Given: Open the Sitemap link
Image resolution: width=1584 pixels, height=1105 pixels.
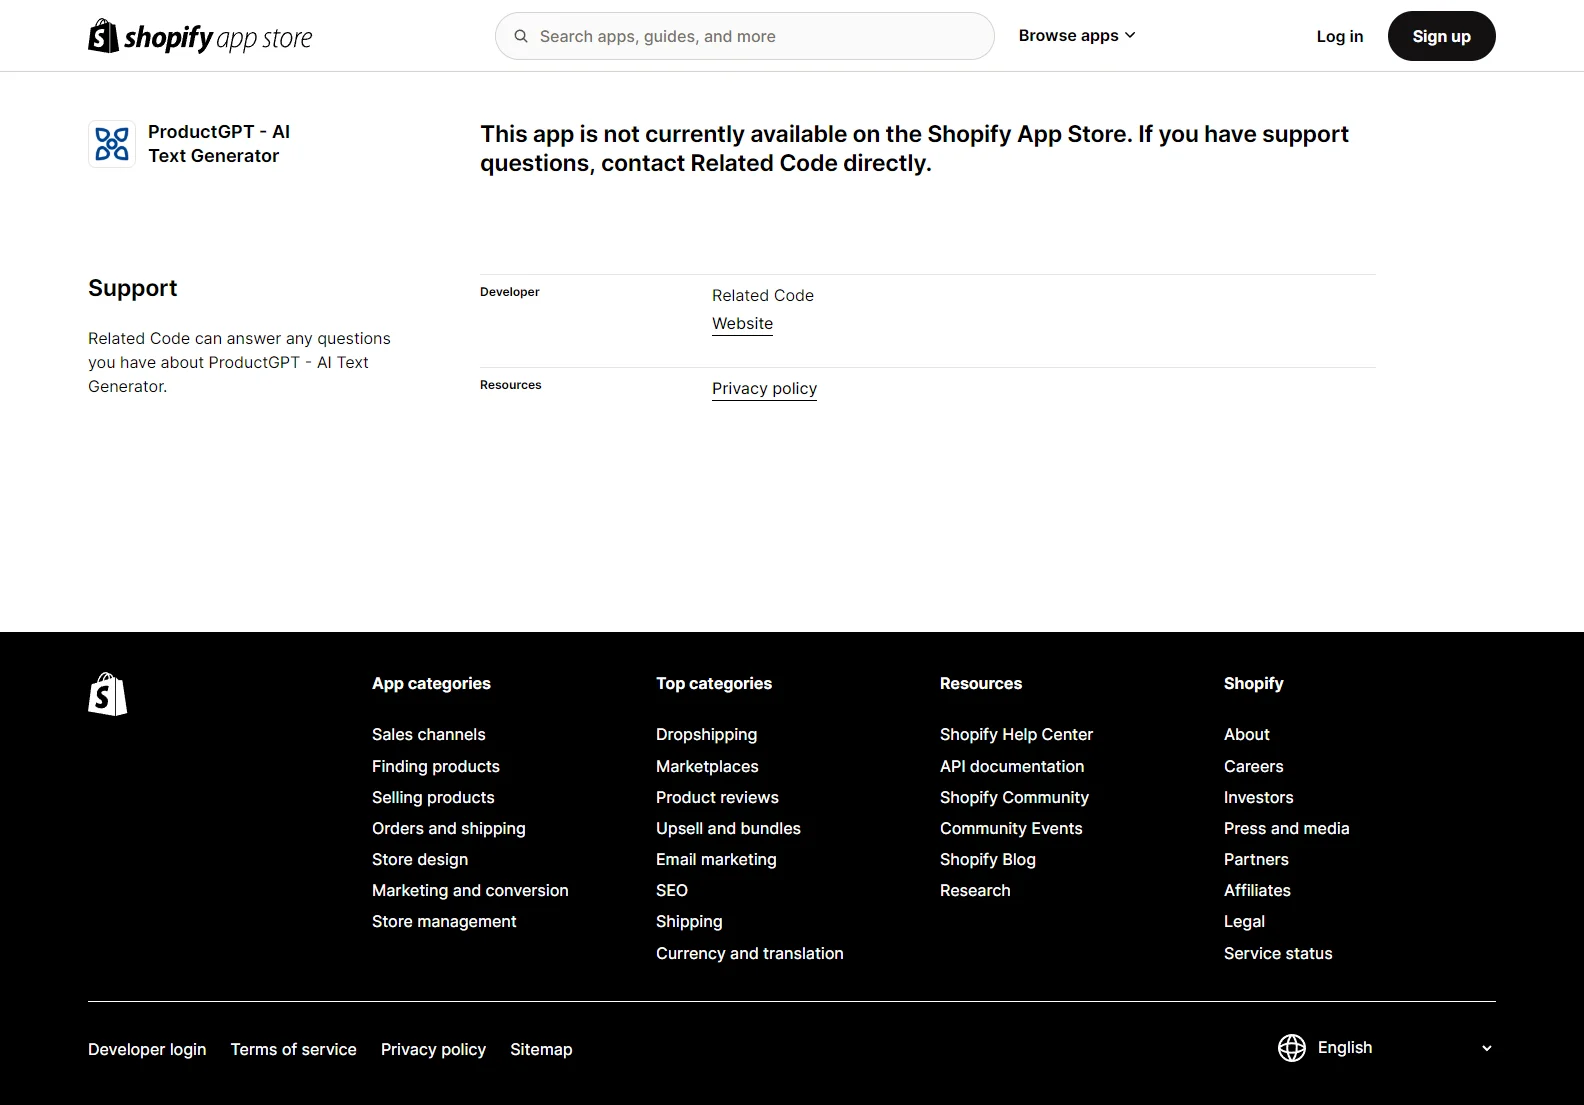Looking at the screenshot, I should (541, 1050).
